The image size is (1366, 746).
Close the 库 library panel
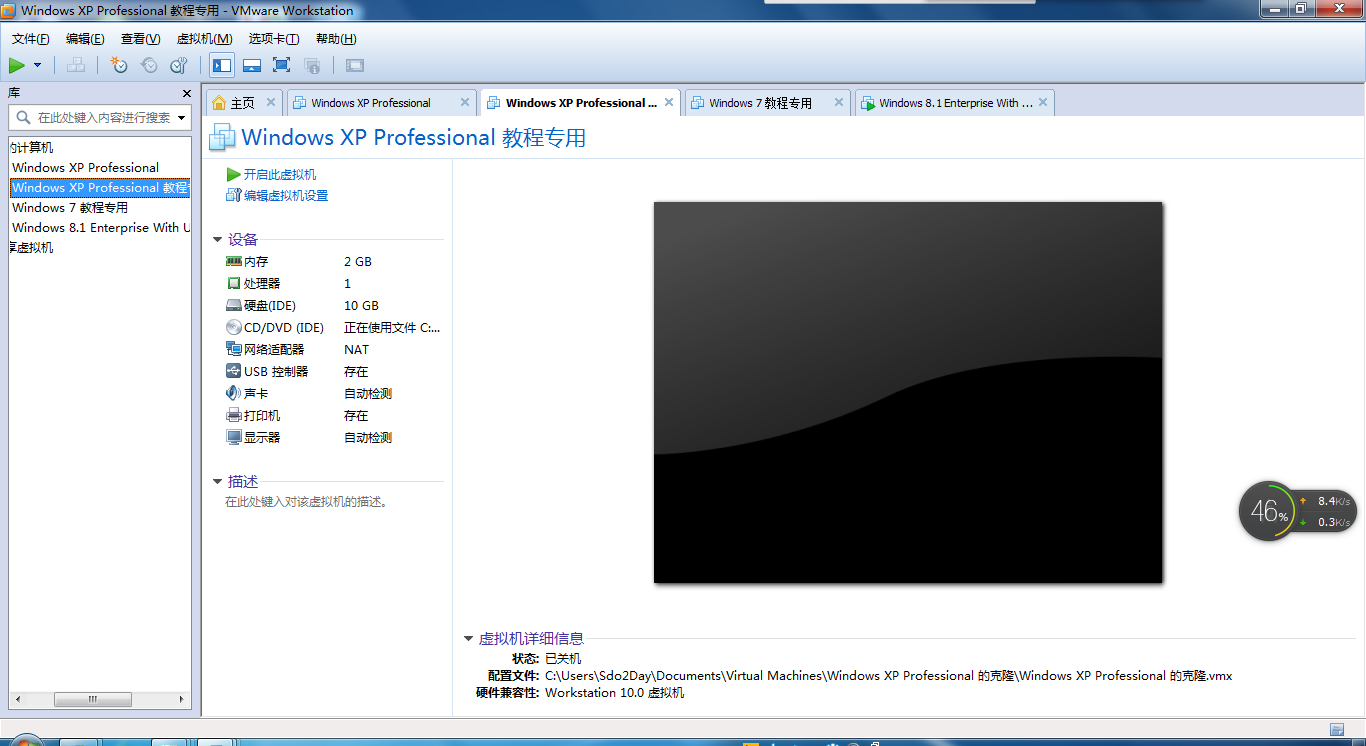[187, 93]
